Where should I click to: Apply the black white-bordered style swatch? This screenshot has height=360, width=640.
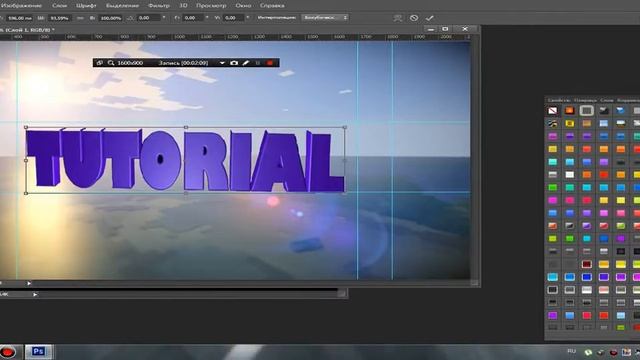(x=552, y=290)
